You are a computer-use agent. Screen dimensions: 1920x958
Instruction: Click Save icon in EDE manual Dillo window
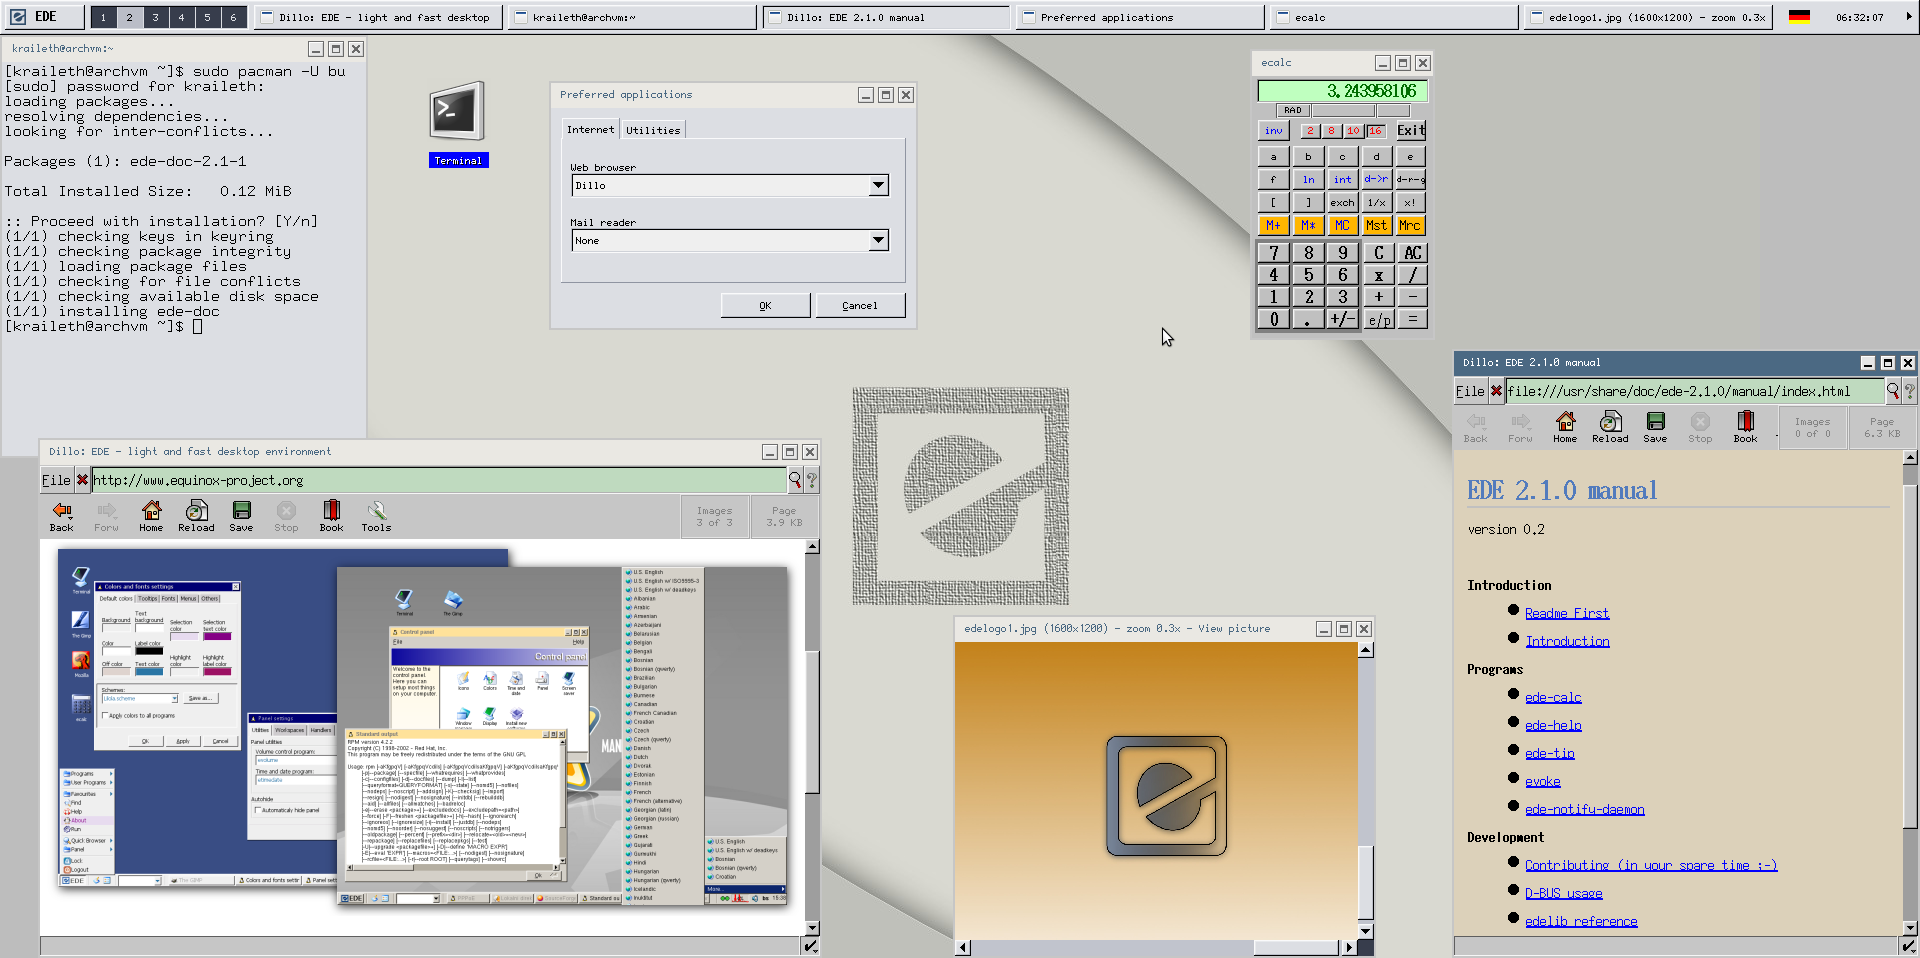(1655, 428)
